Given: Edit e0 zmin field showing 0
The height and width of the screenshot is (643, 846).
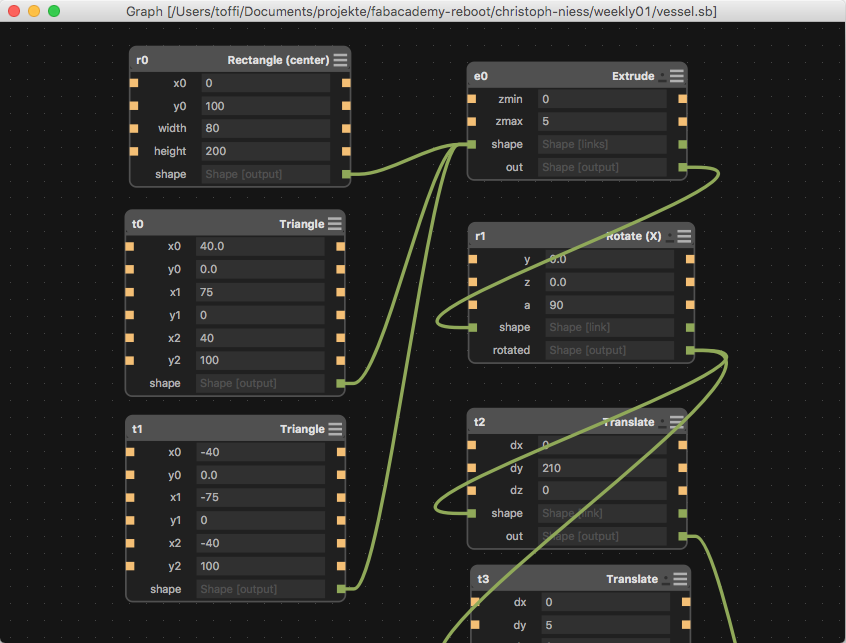Looking at the screenshot, I should point(603,99).
